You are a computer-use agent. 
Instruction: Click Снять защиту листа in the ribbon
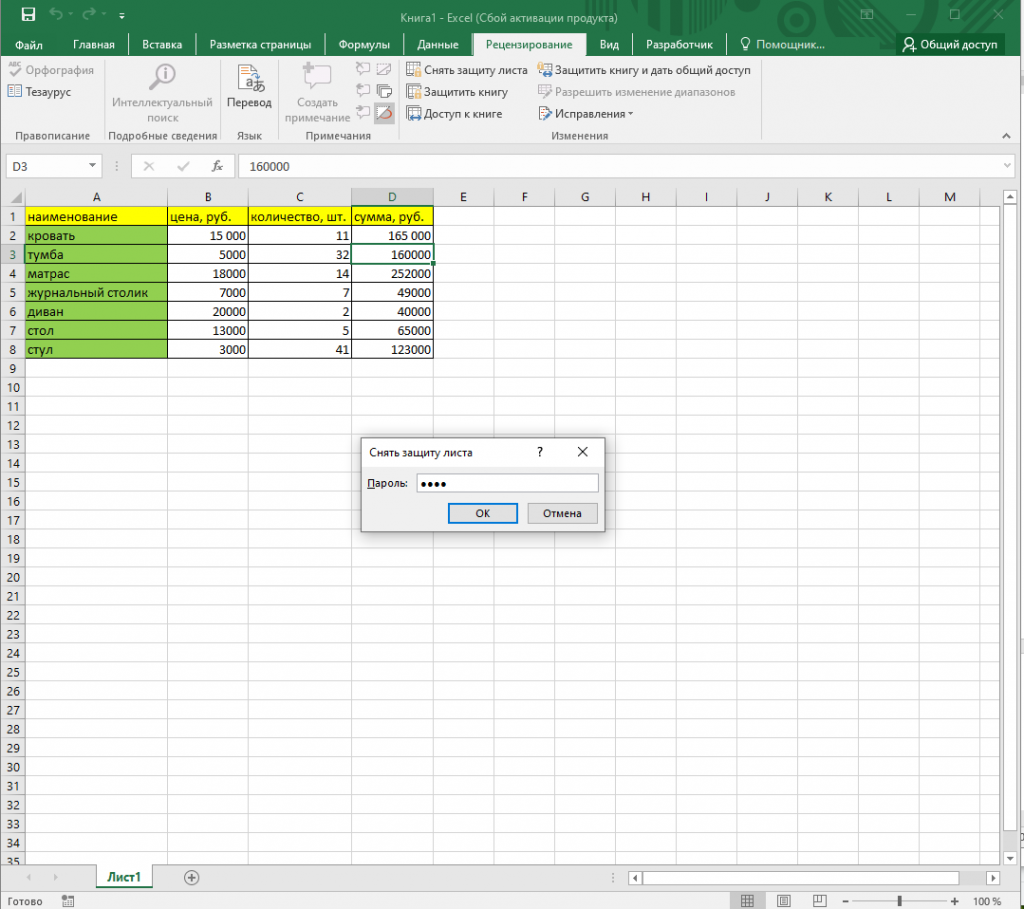466,70
